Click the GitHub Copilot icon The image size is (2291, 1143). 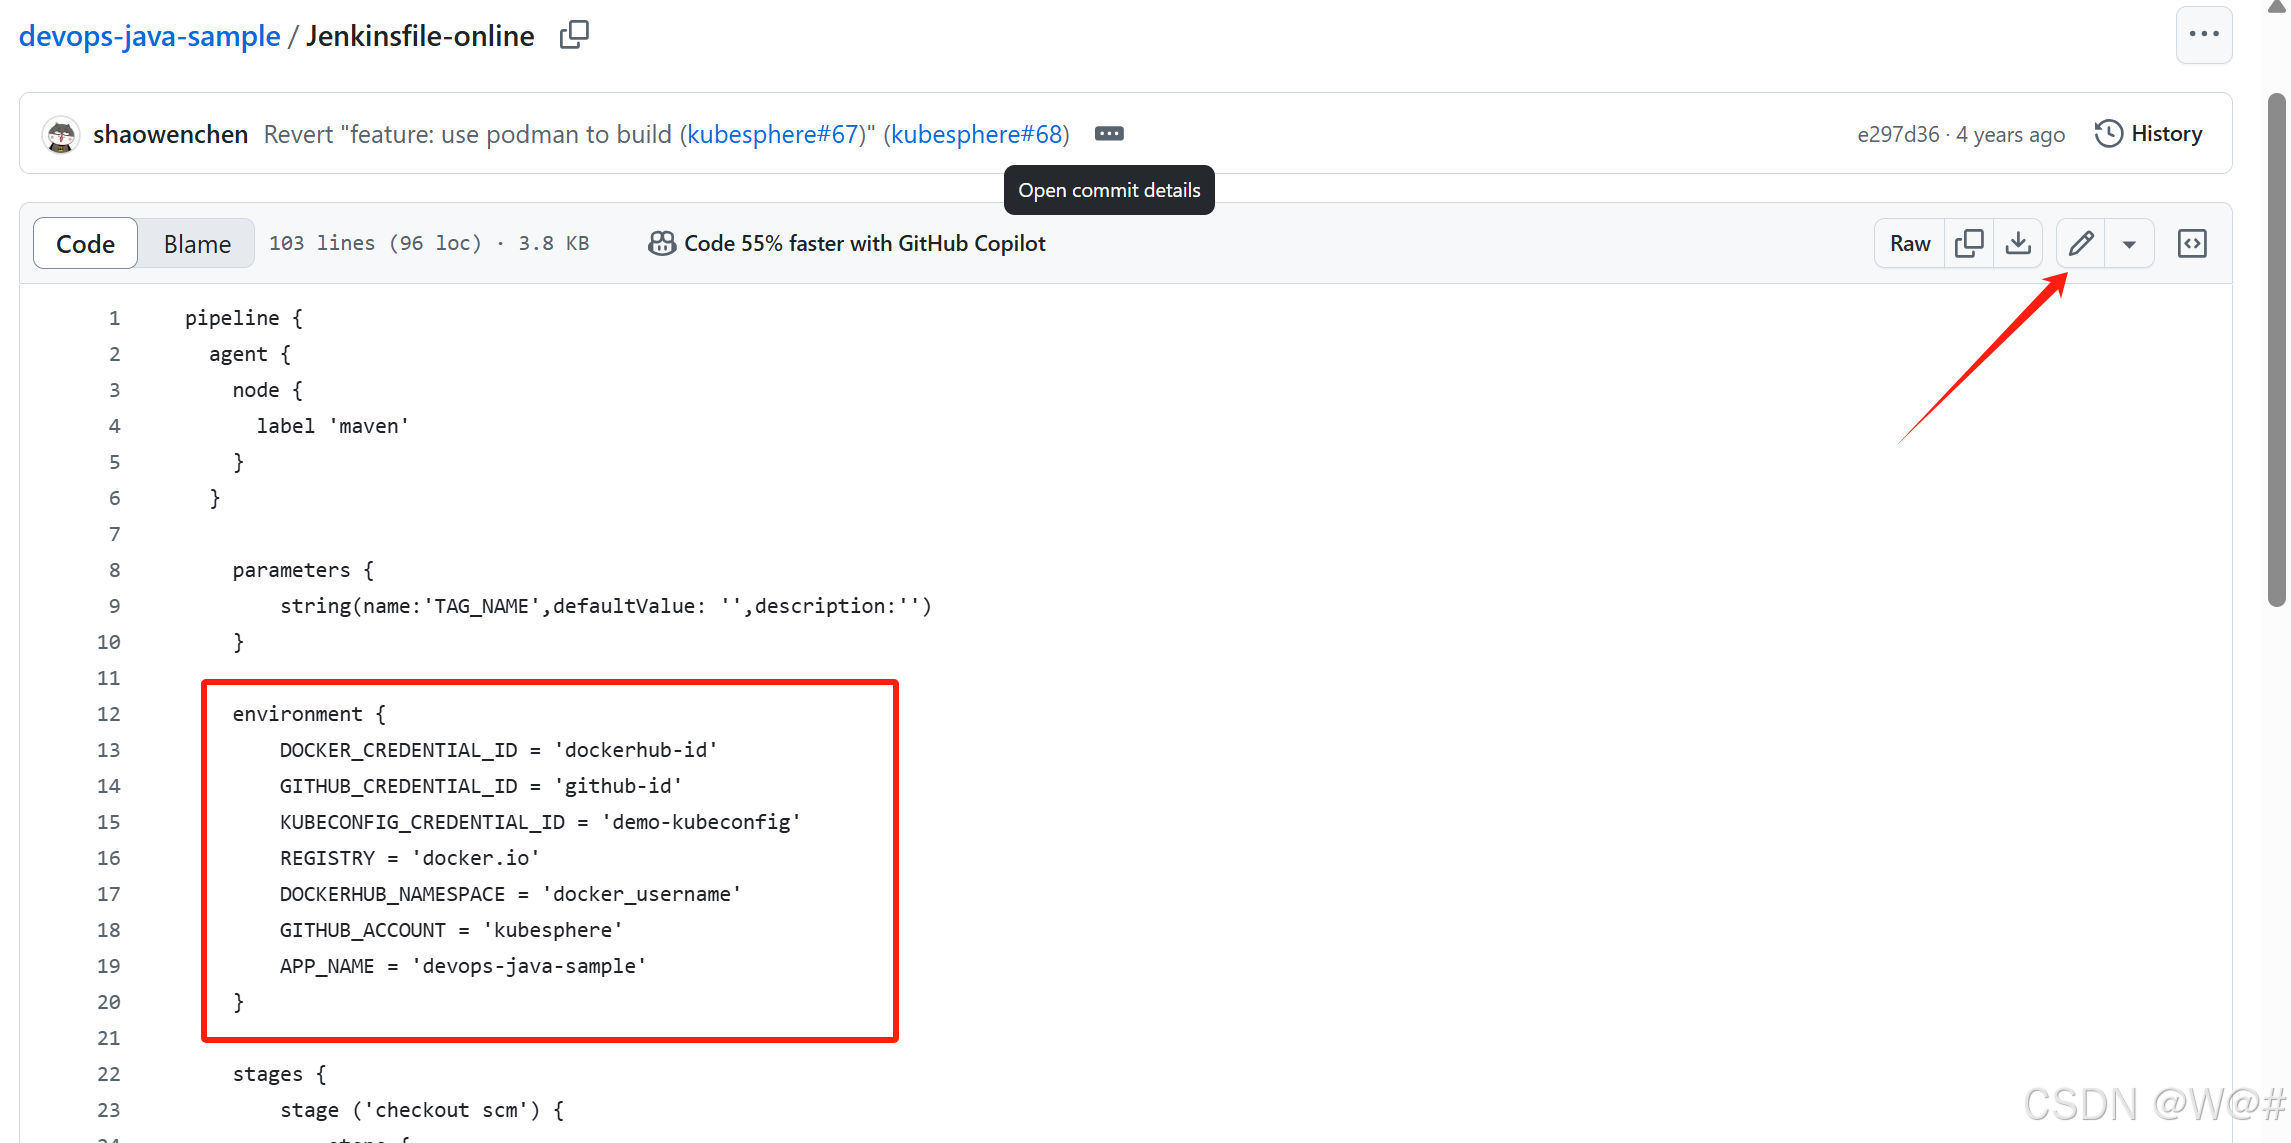click(661, 243)
